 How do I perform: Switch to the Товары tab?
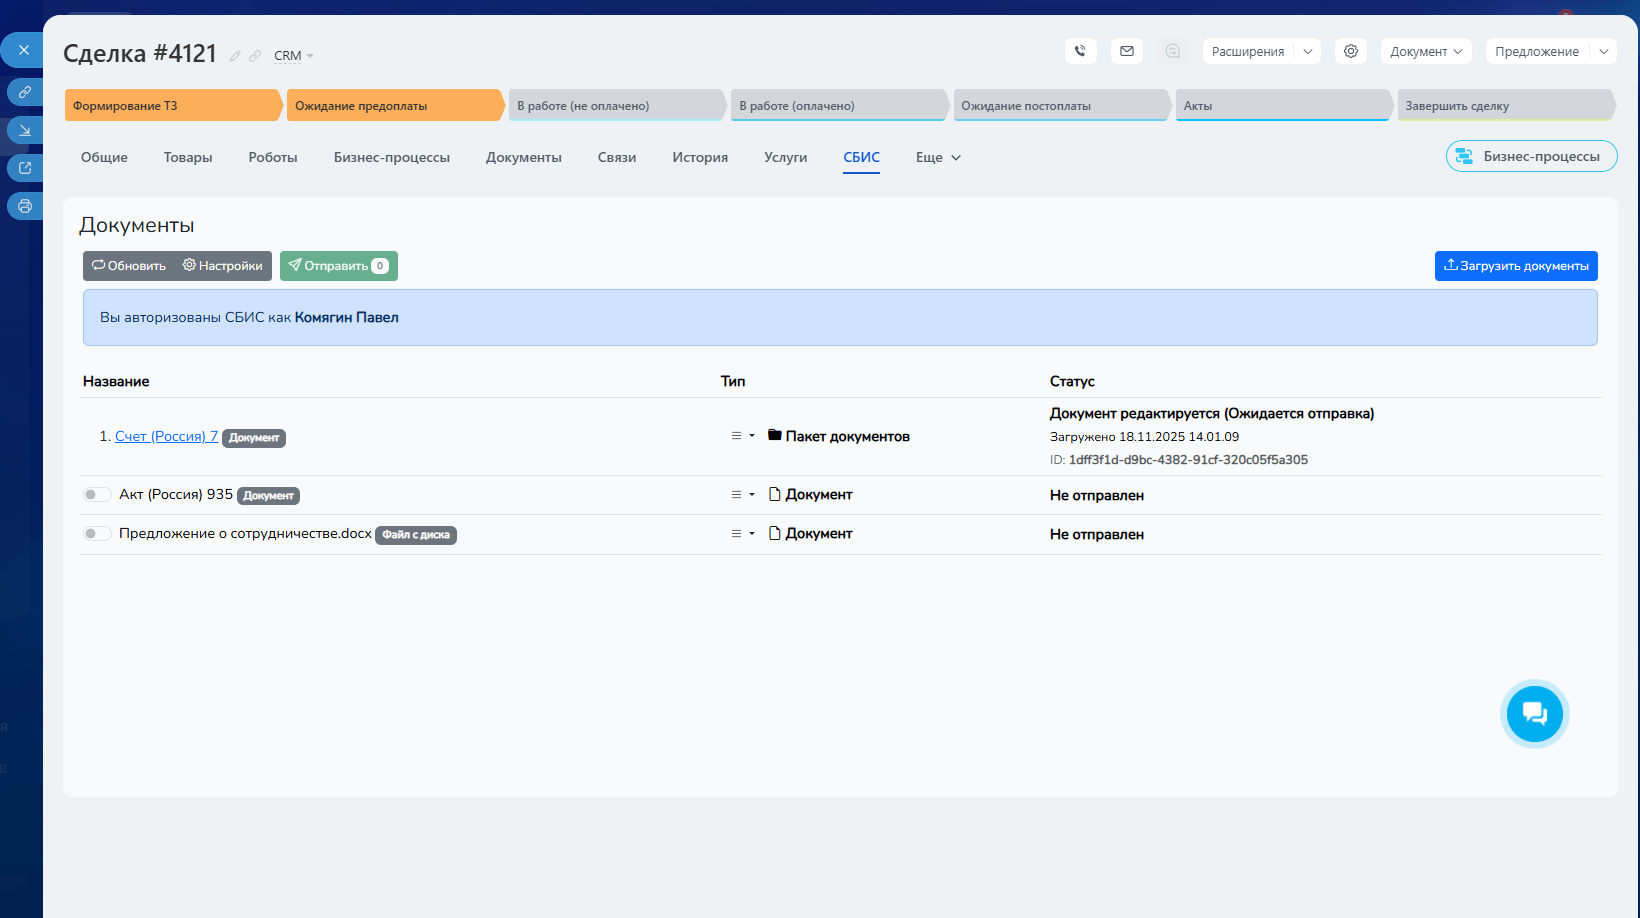pyautogui.click(x=188, y=157)
